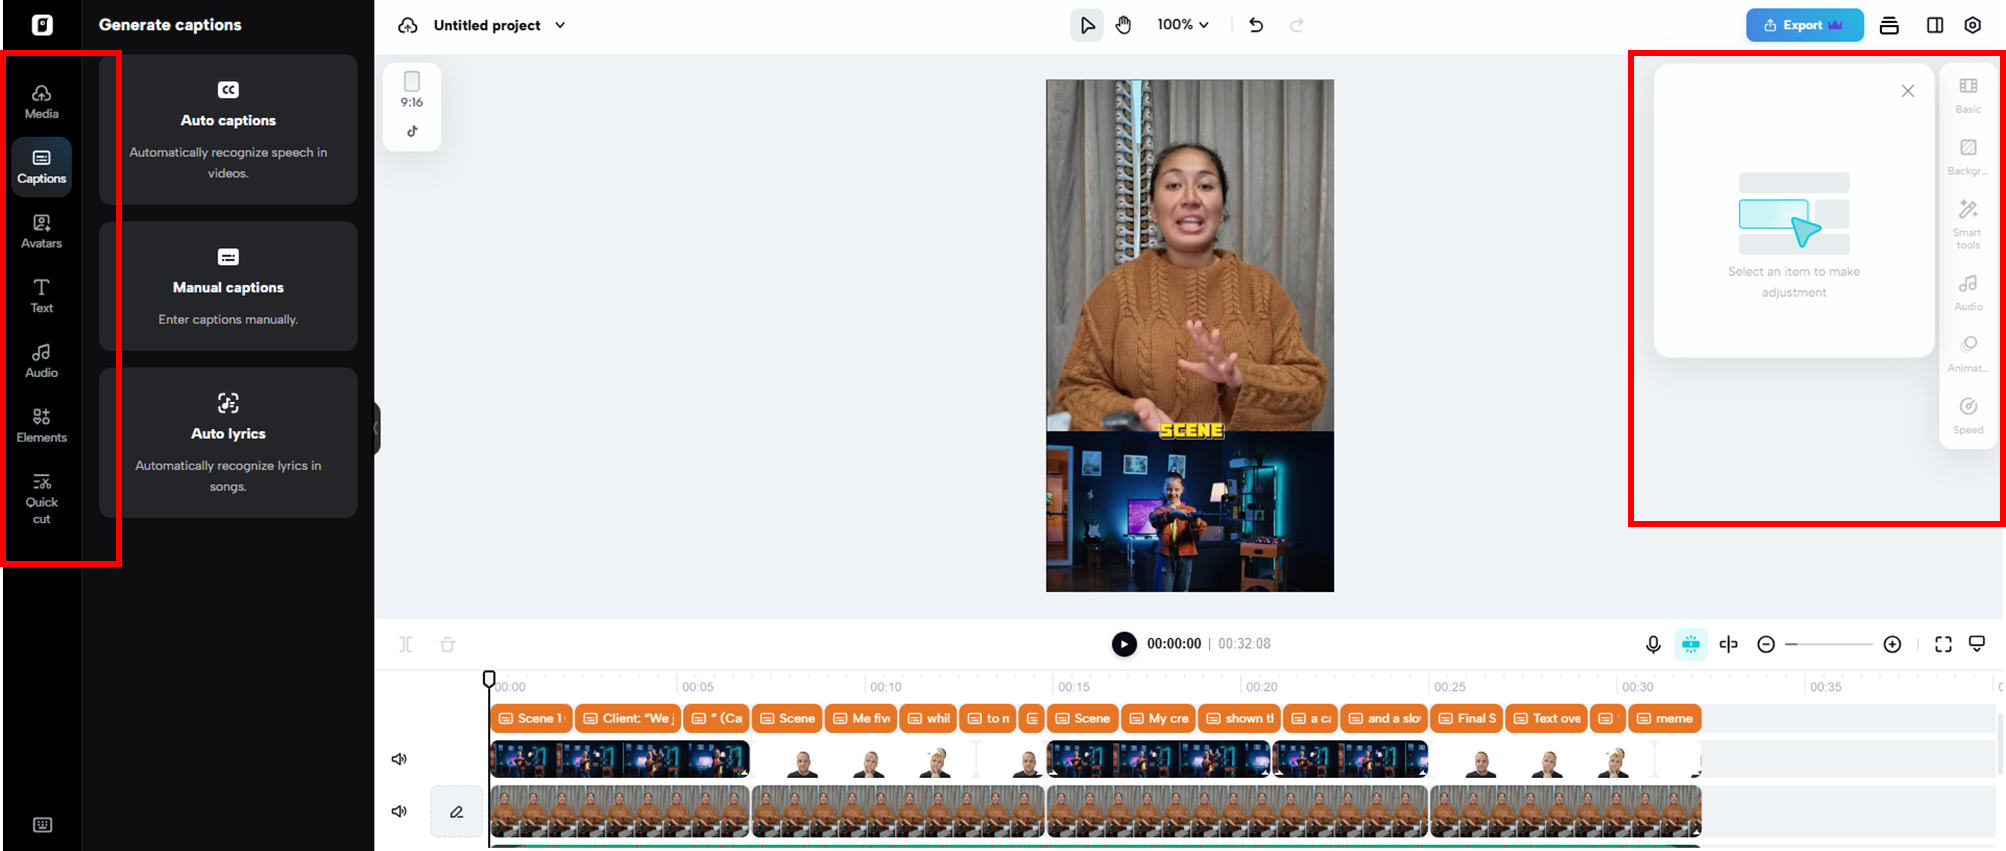Zoom in the timeline with plus
Screen dimensions: 2006x851
coord(1892,644)
